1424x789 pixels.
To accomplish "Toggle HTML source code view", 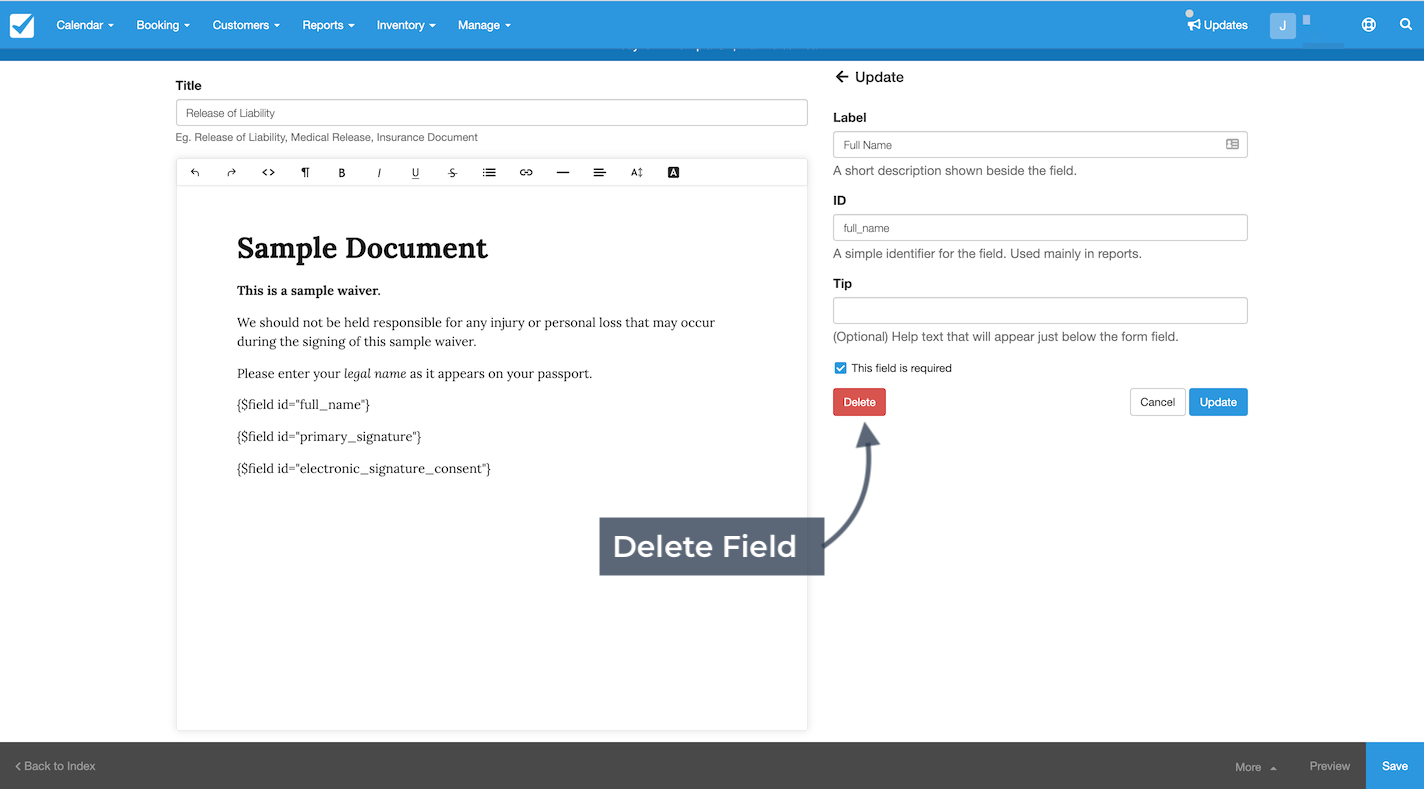I will click(x=268, y=173).
